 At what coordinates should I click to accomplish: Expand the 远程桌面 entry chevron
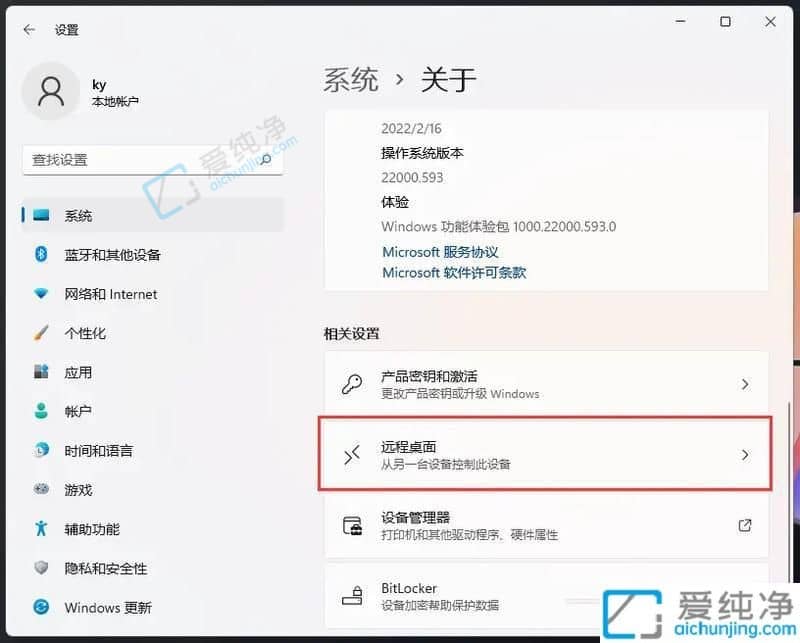click(745, 454)
